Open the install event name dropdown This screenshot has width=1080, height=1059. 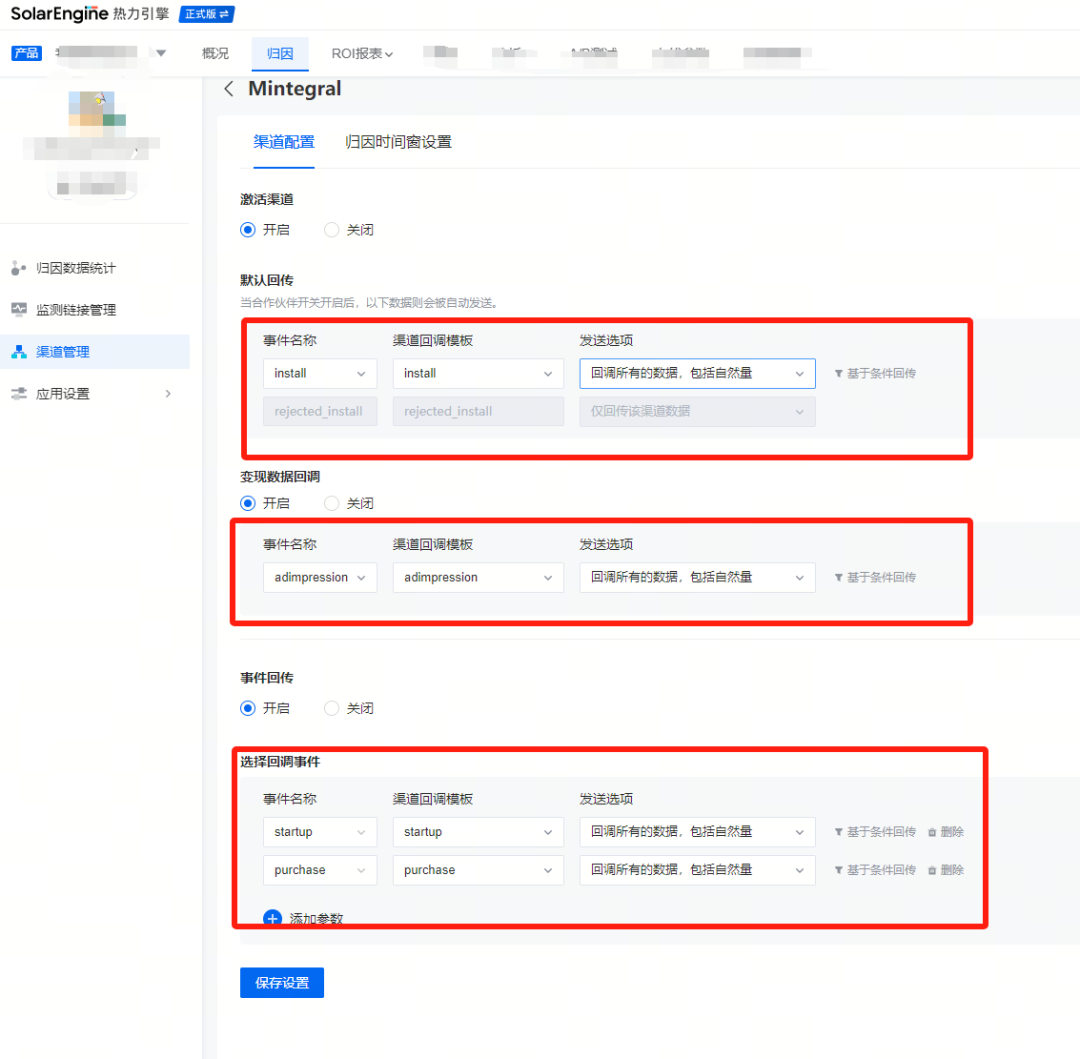320,373
